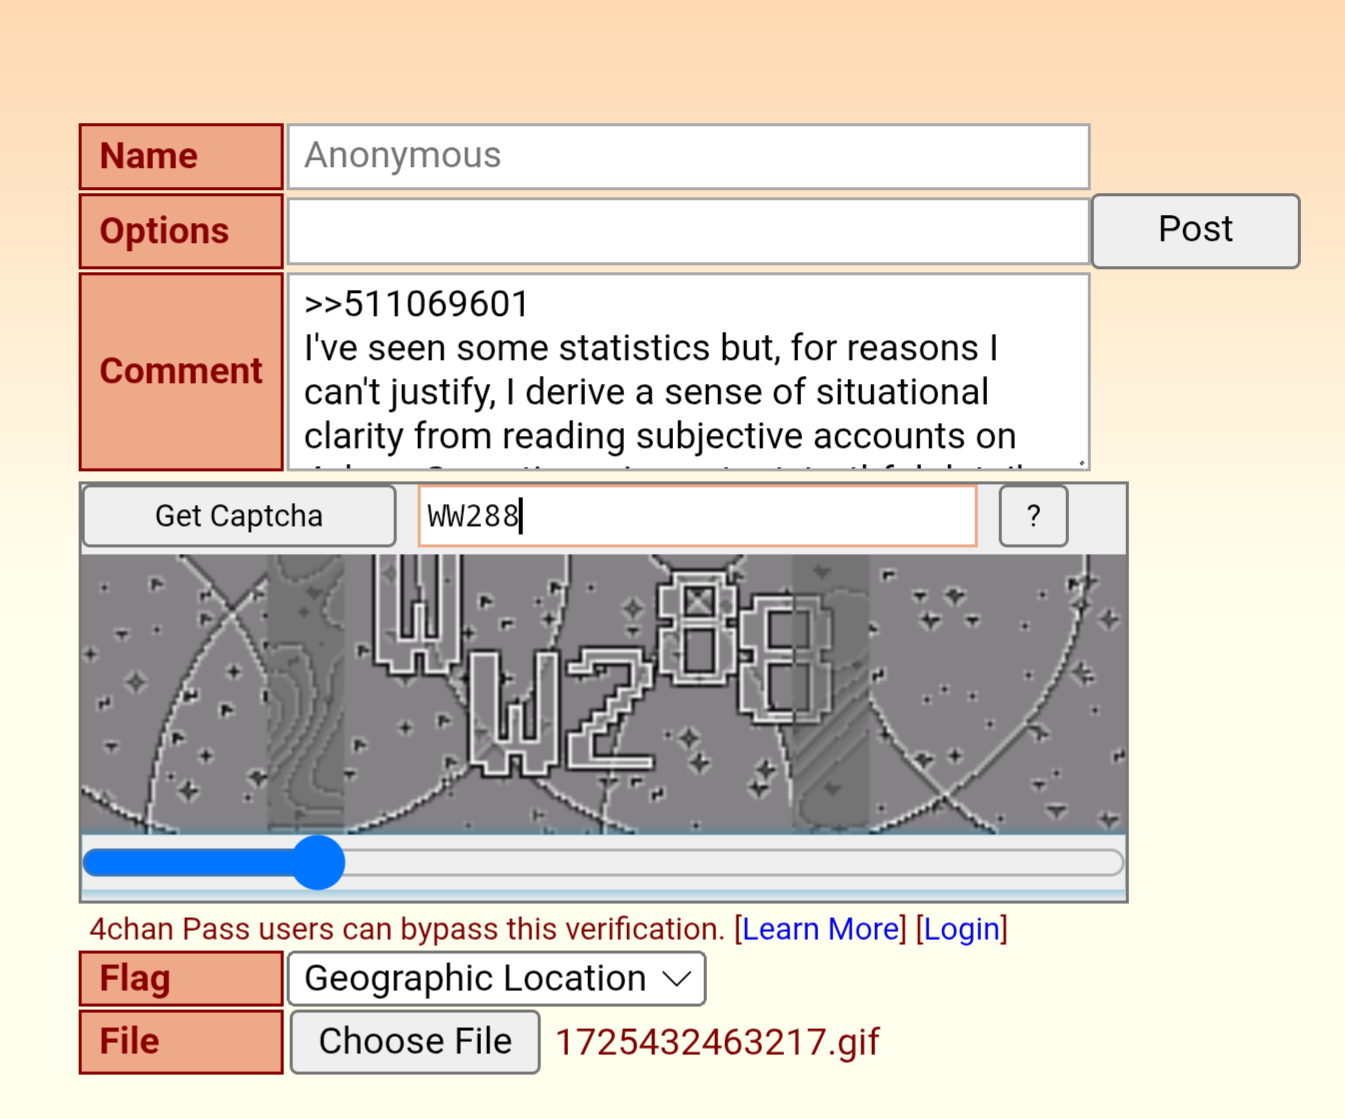Click the Name input field
Image resolution: width=1345 pixels, height=1119 pixels.
point(688,156)
